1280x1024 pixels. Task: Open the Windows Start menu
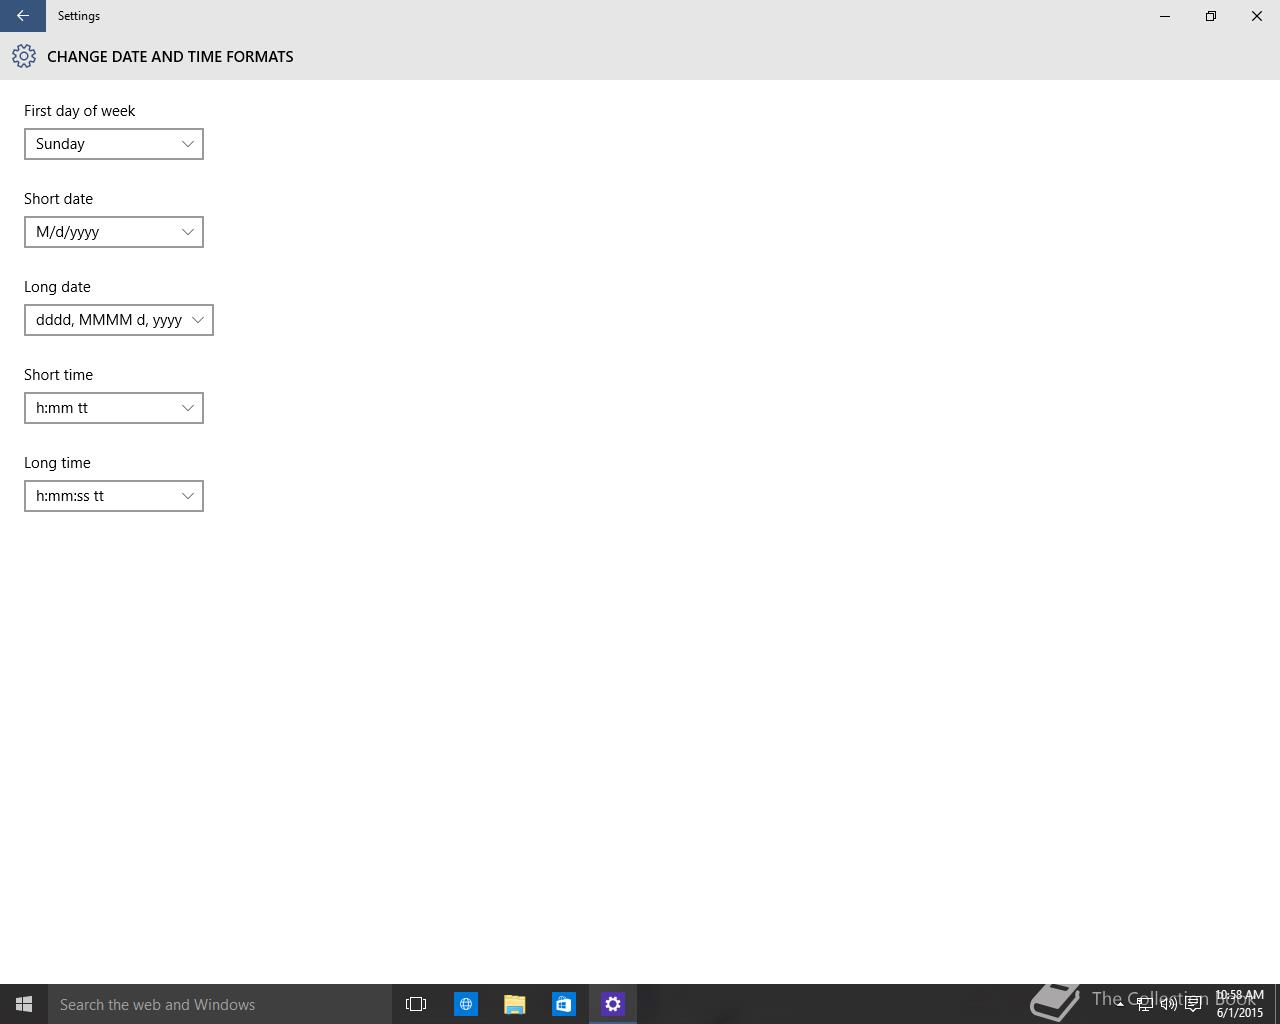click(x=24, y=1004)
